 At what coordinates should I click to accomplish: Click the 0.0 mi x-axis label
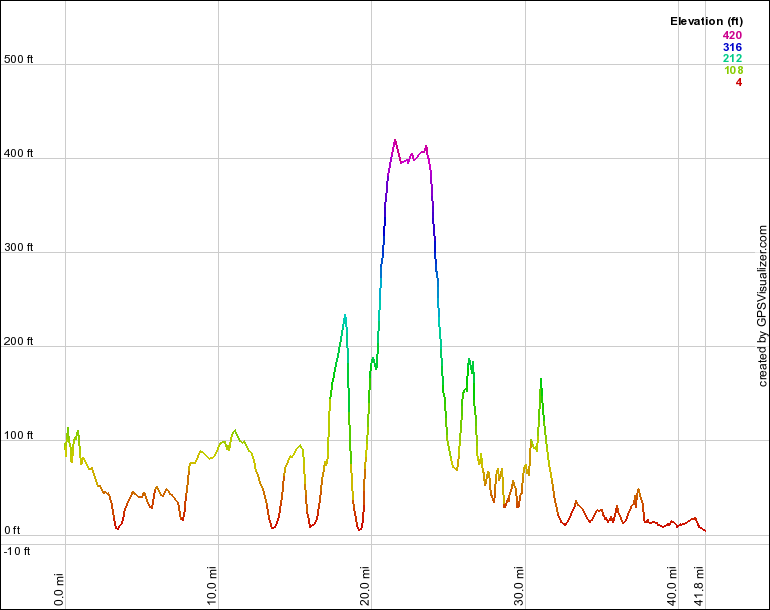(59, 585)
